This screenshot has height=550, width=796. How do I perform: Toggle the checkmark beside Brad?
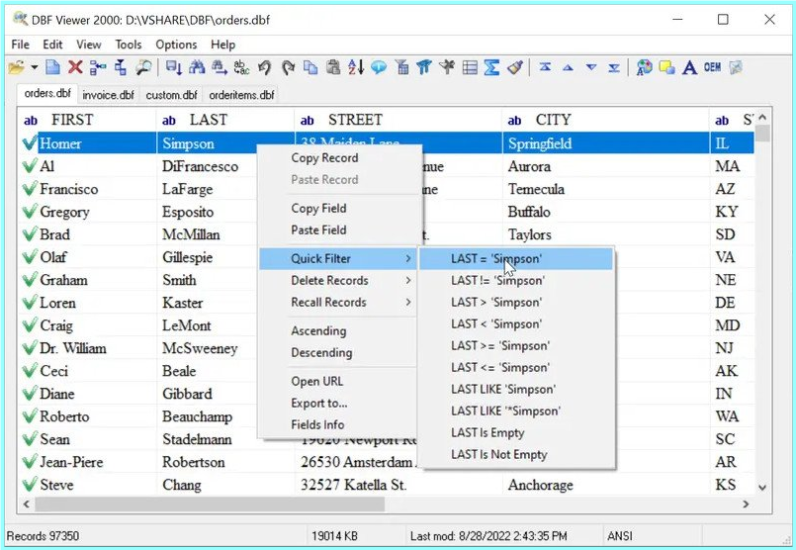click(x=30, y=234)
